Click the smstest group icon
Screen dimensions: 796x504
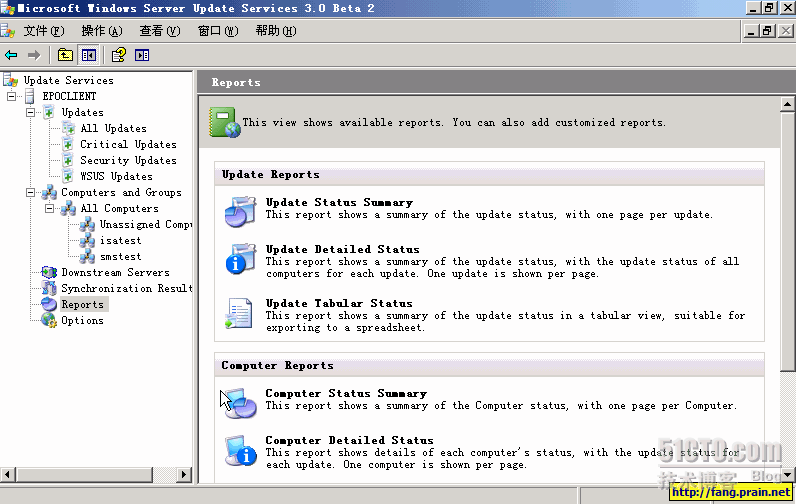[x=87, y=256]
